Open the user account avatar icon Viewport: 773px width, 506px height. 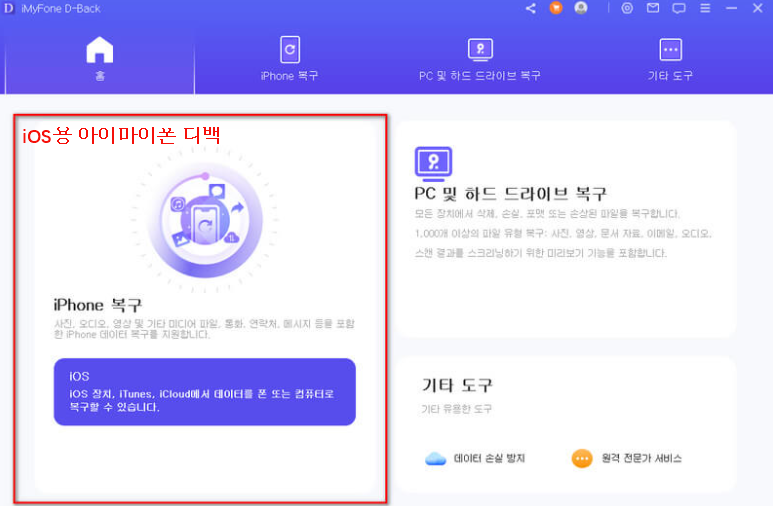coord(581,8)
